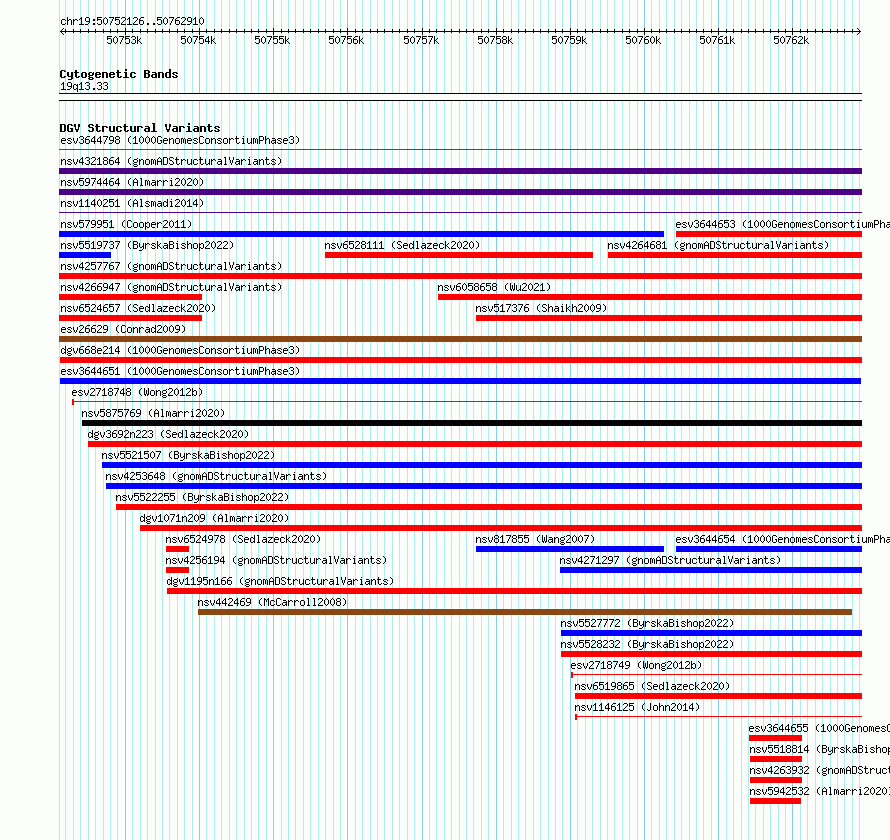890x840 pixels.
Task: Select esv2718748 Wong2012b label
Action: coord(137,392)
